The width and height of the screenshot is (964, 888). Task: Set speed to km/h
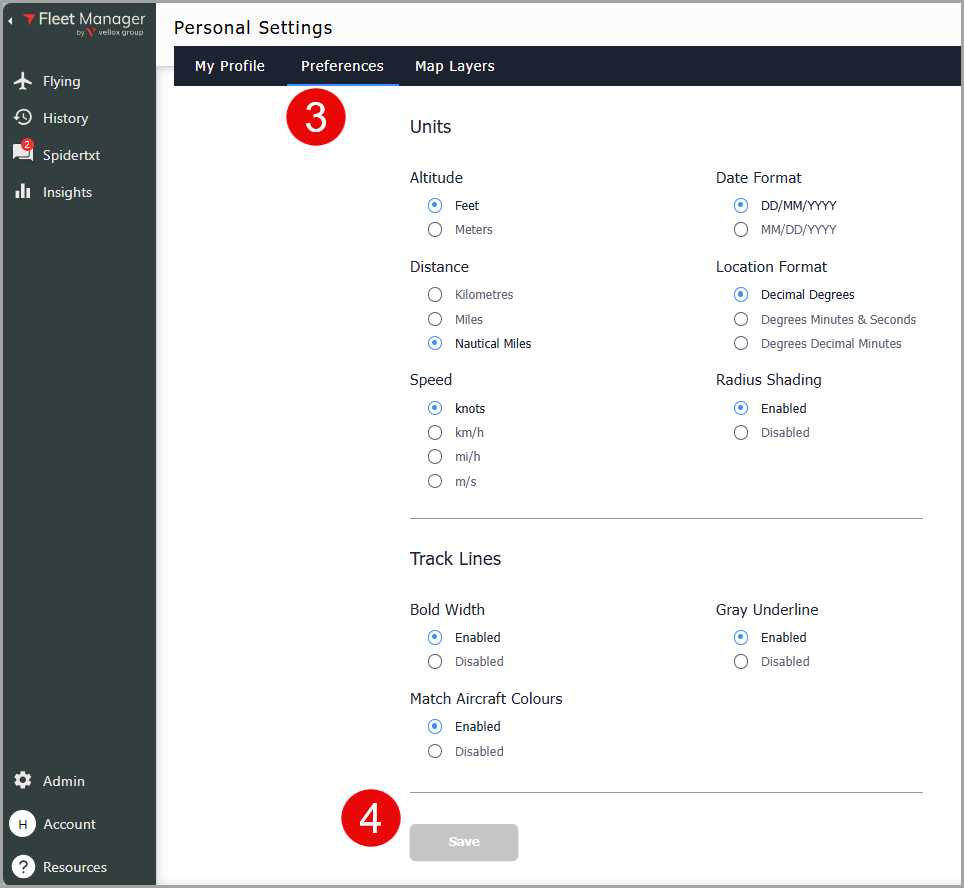click(x=435, y=433)
